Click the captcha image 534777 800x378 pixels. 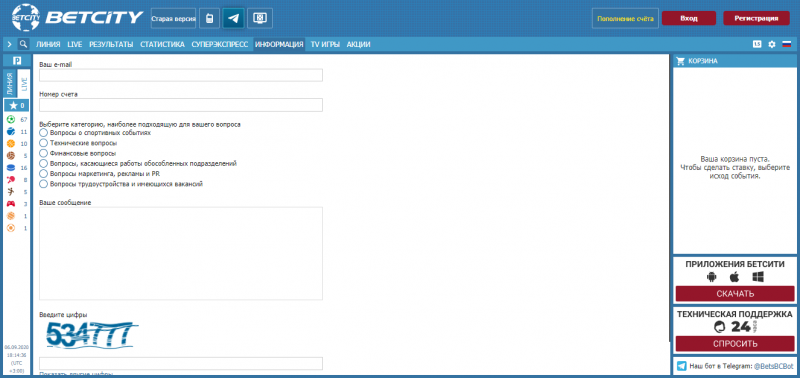(92, 335)
